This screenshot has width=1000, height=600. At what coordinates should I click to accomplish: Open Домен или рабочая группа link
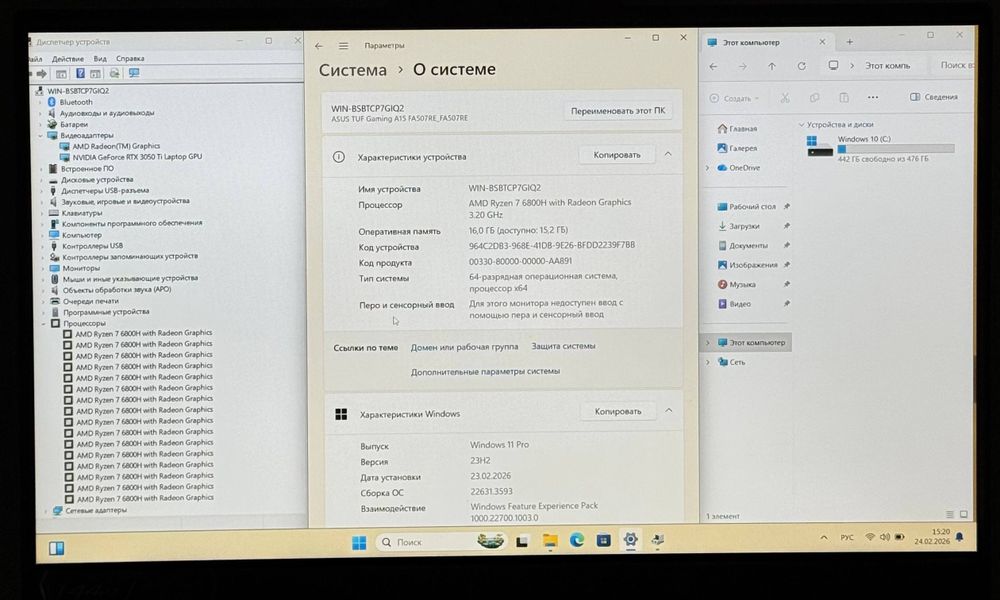point(464,347)
